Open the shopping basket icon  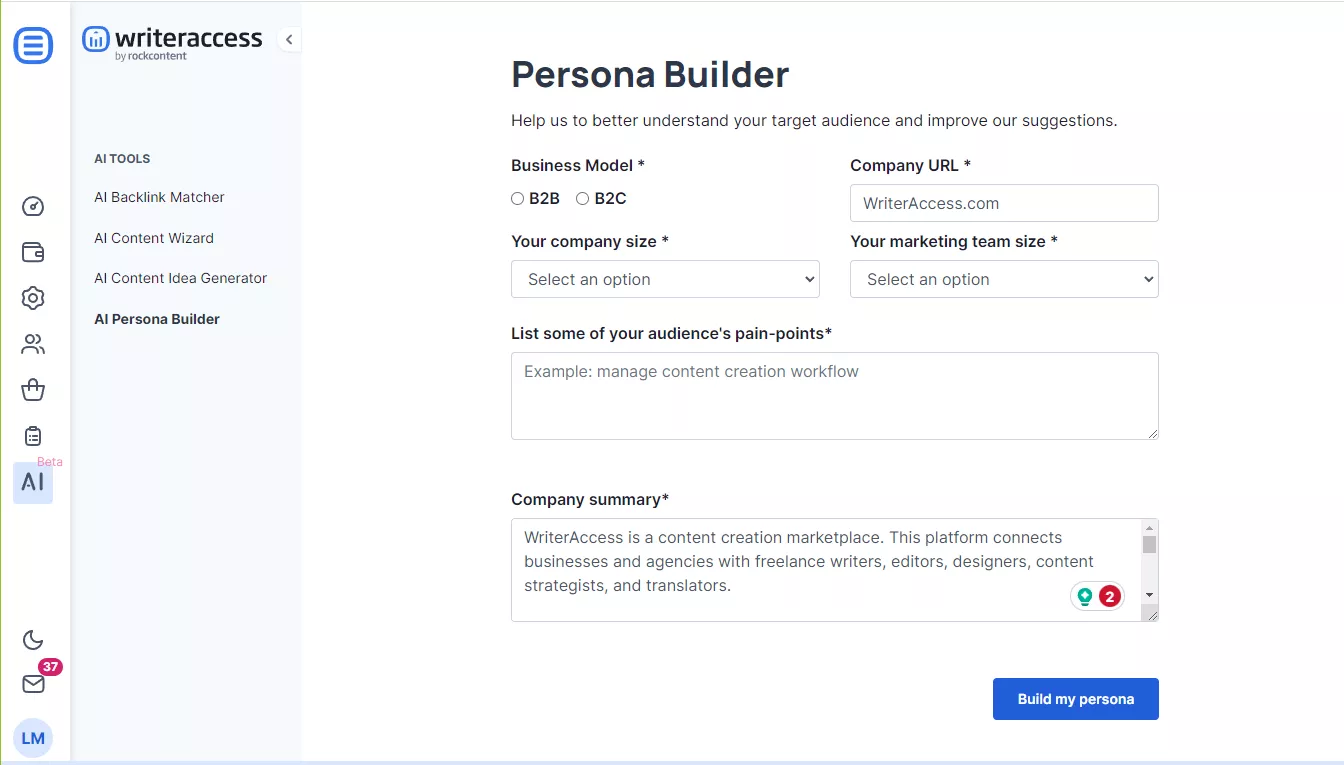pos(33,390)
